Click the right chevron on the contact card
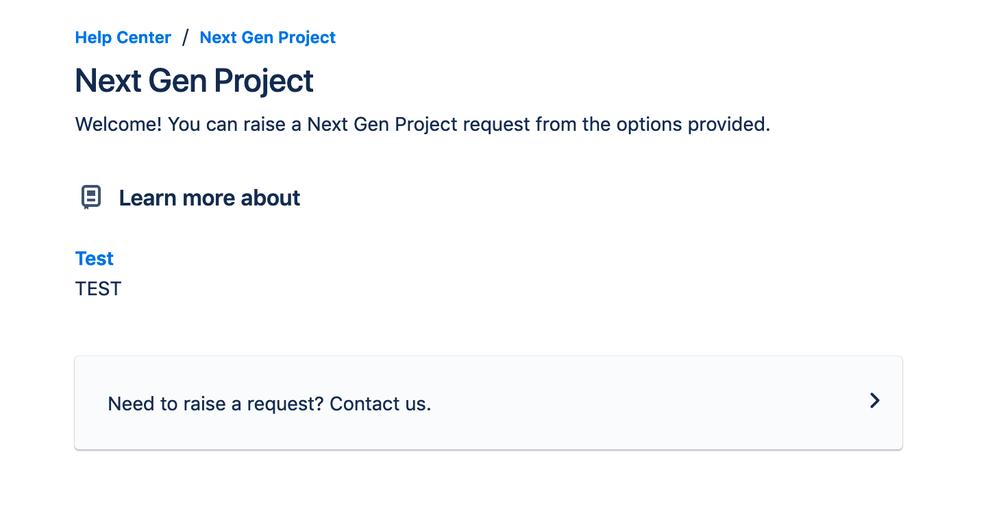The image size is (999, 522). [x=874, y=401]
